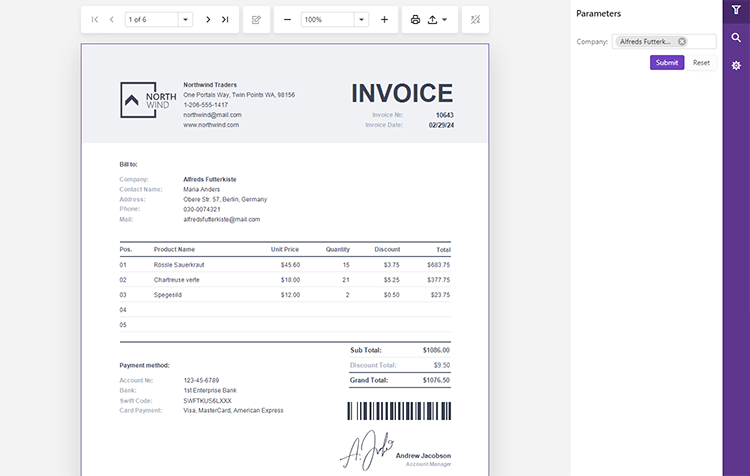The height and width of the screenshot is (476, 750).
Task: Toggle the multipage mode icon
Action: click(476, 20)
